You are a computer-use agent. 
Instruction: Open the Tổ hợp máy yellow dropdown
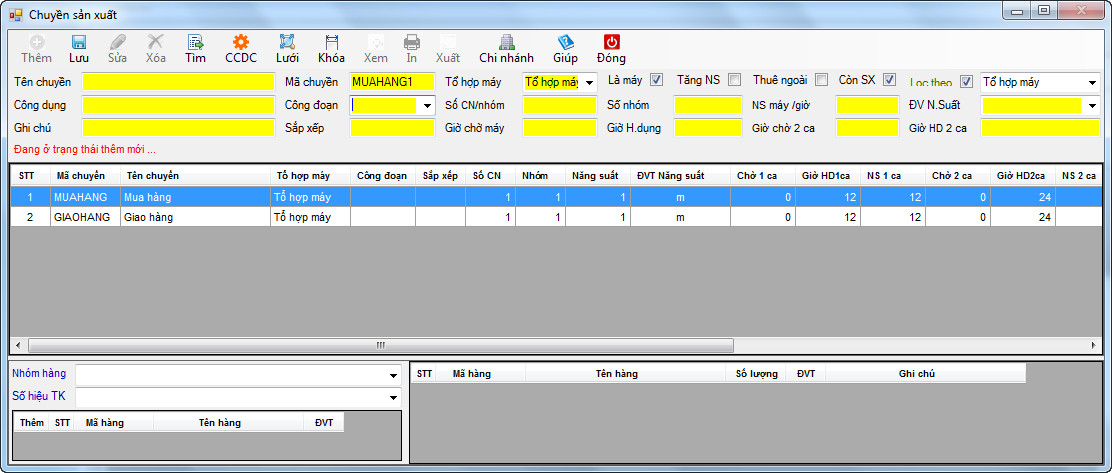pos(589,82)
